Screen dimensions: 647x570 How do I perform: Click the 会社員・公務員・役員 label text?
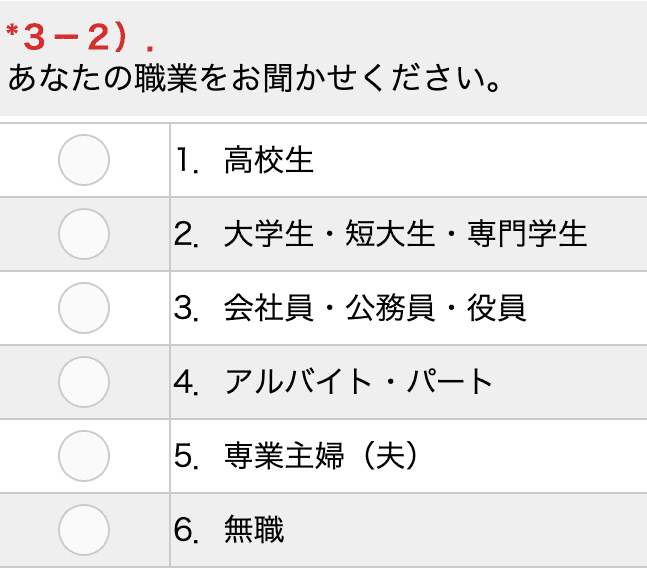[375, 308]
